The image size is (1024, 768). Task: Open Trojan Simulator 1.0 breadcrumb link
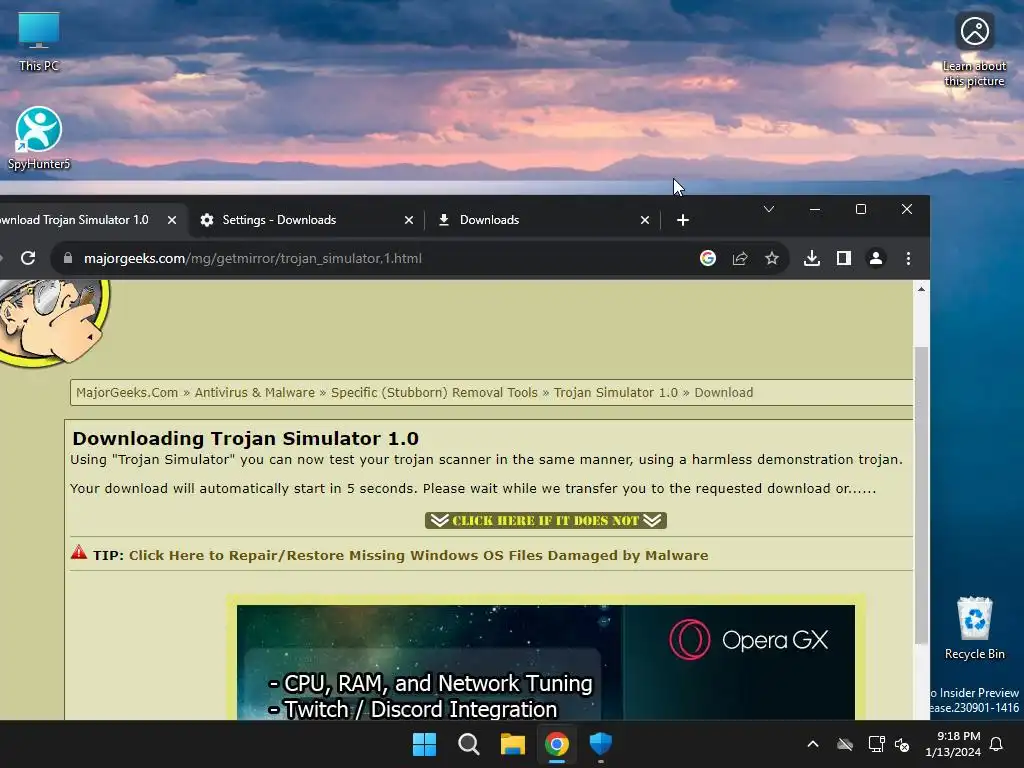pos(616,392)
